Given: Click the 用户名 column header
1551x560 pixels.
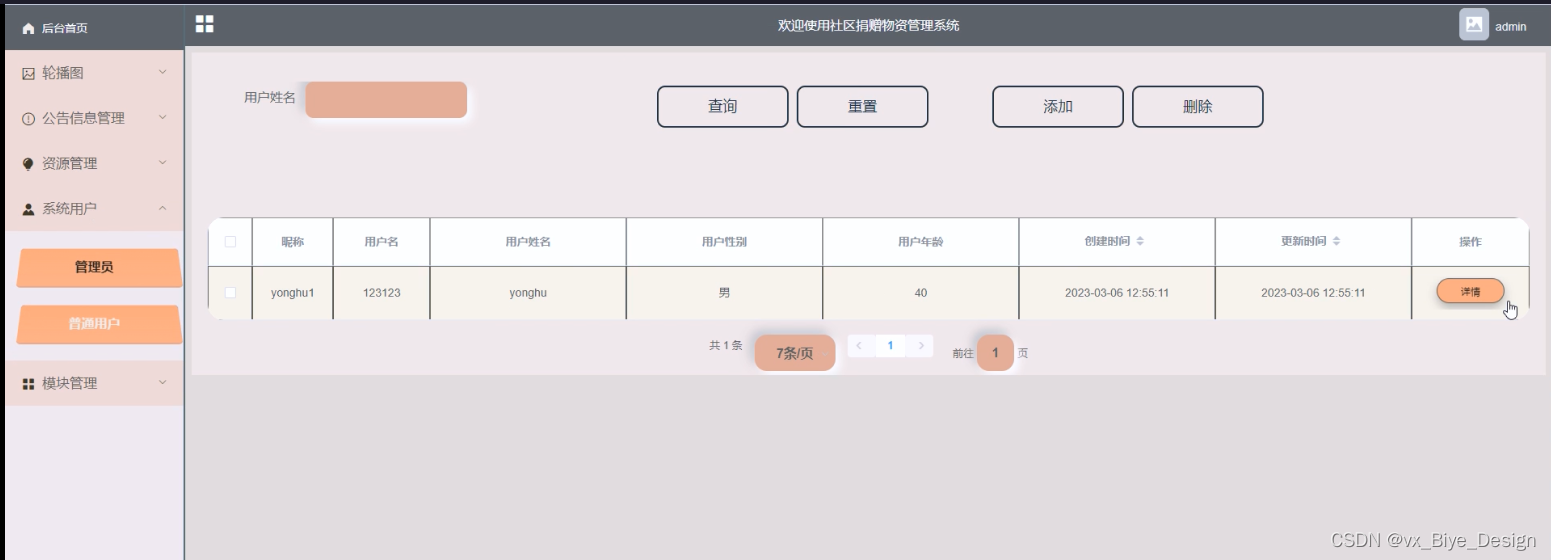Looking at the screenshot, I should pyautogui.click(x=381, y=242).
